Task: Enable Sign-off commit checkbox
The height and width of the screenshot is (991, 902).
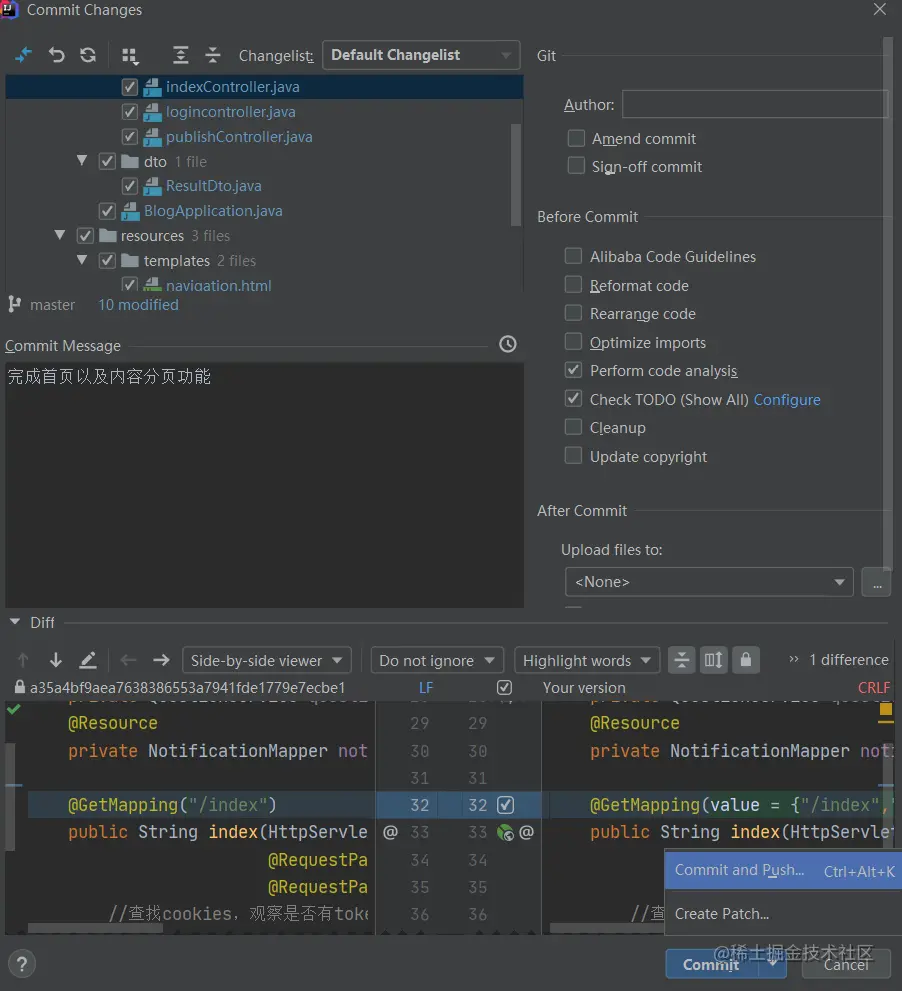Action: (x=576, y=166)
